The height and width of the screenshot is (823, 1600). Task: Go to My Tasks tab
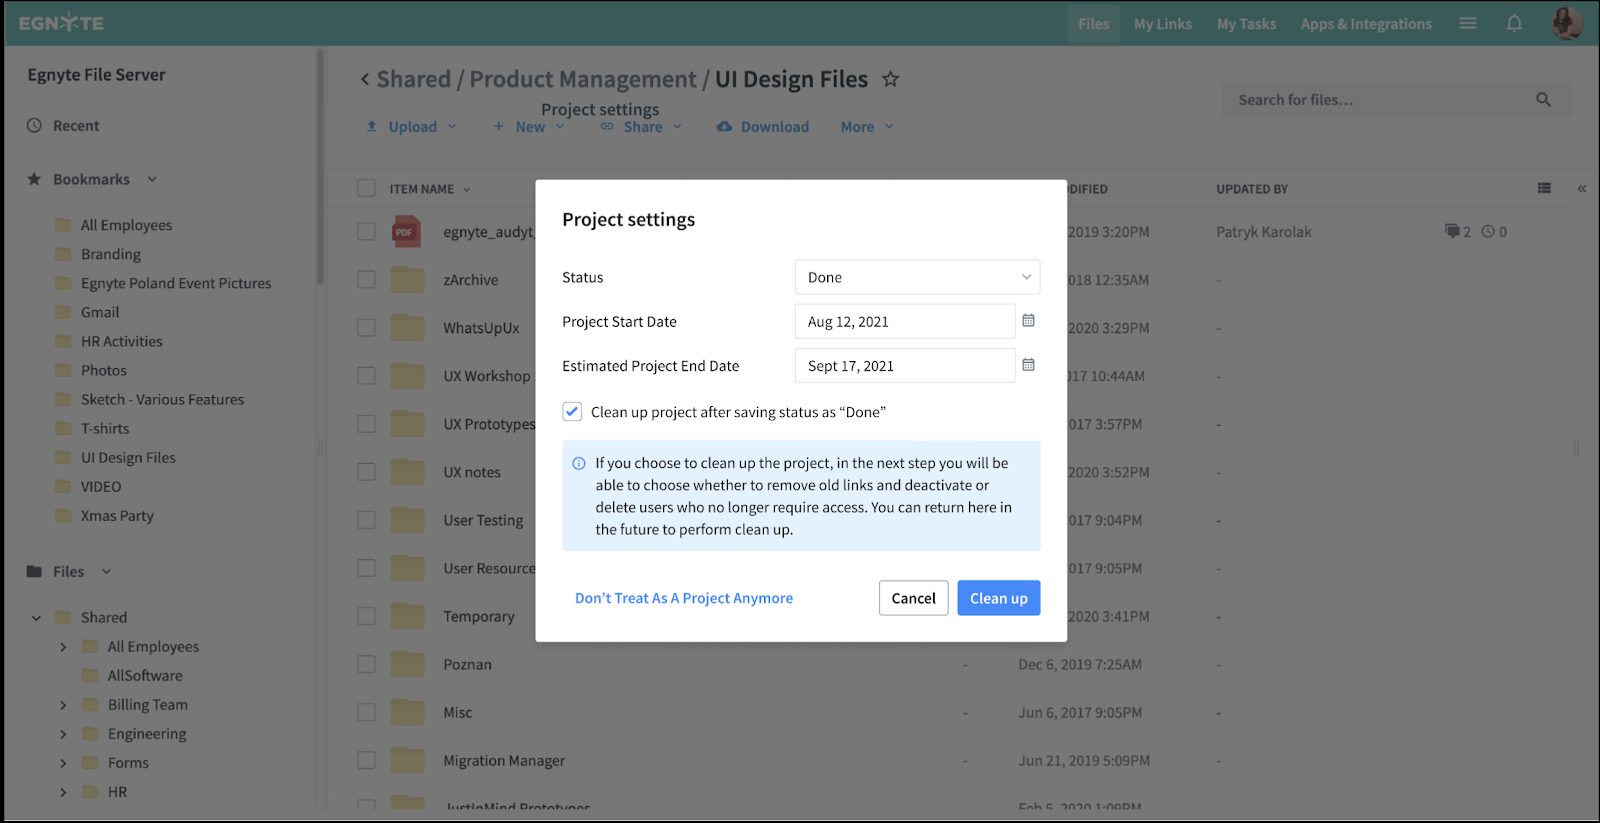1246,24
